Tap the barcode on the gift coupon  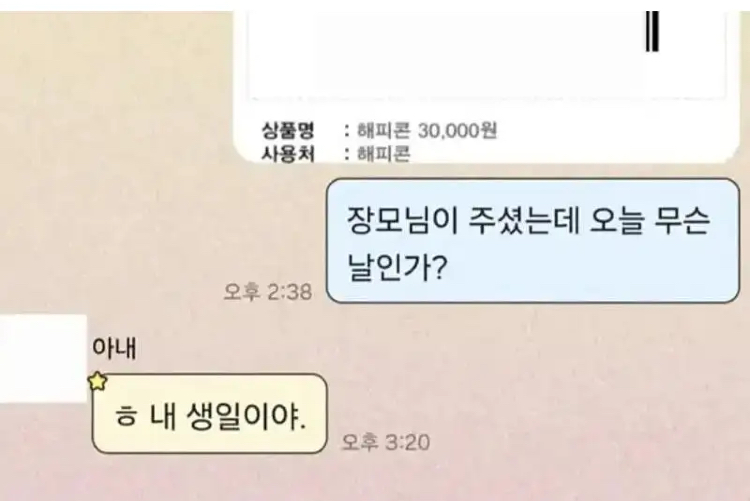[x=652, y=32]
